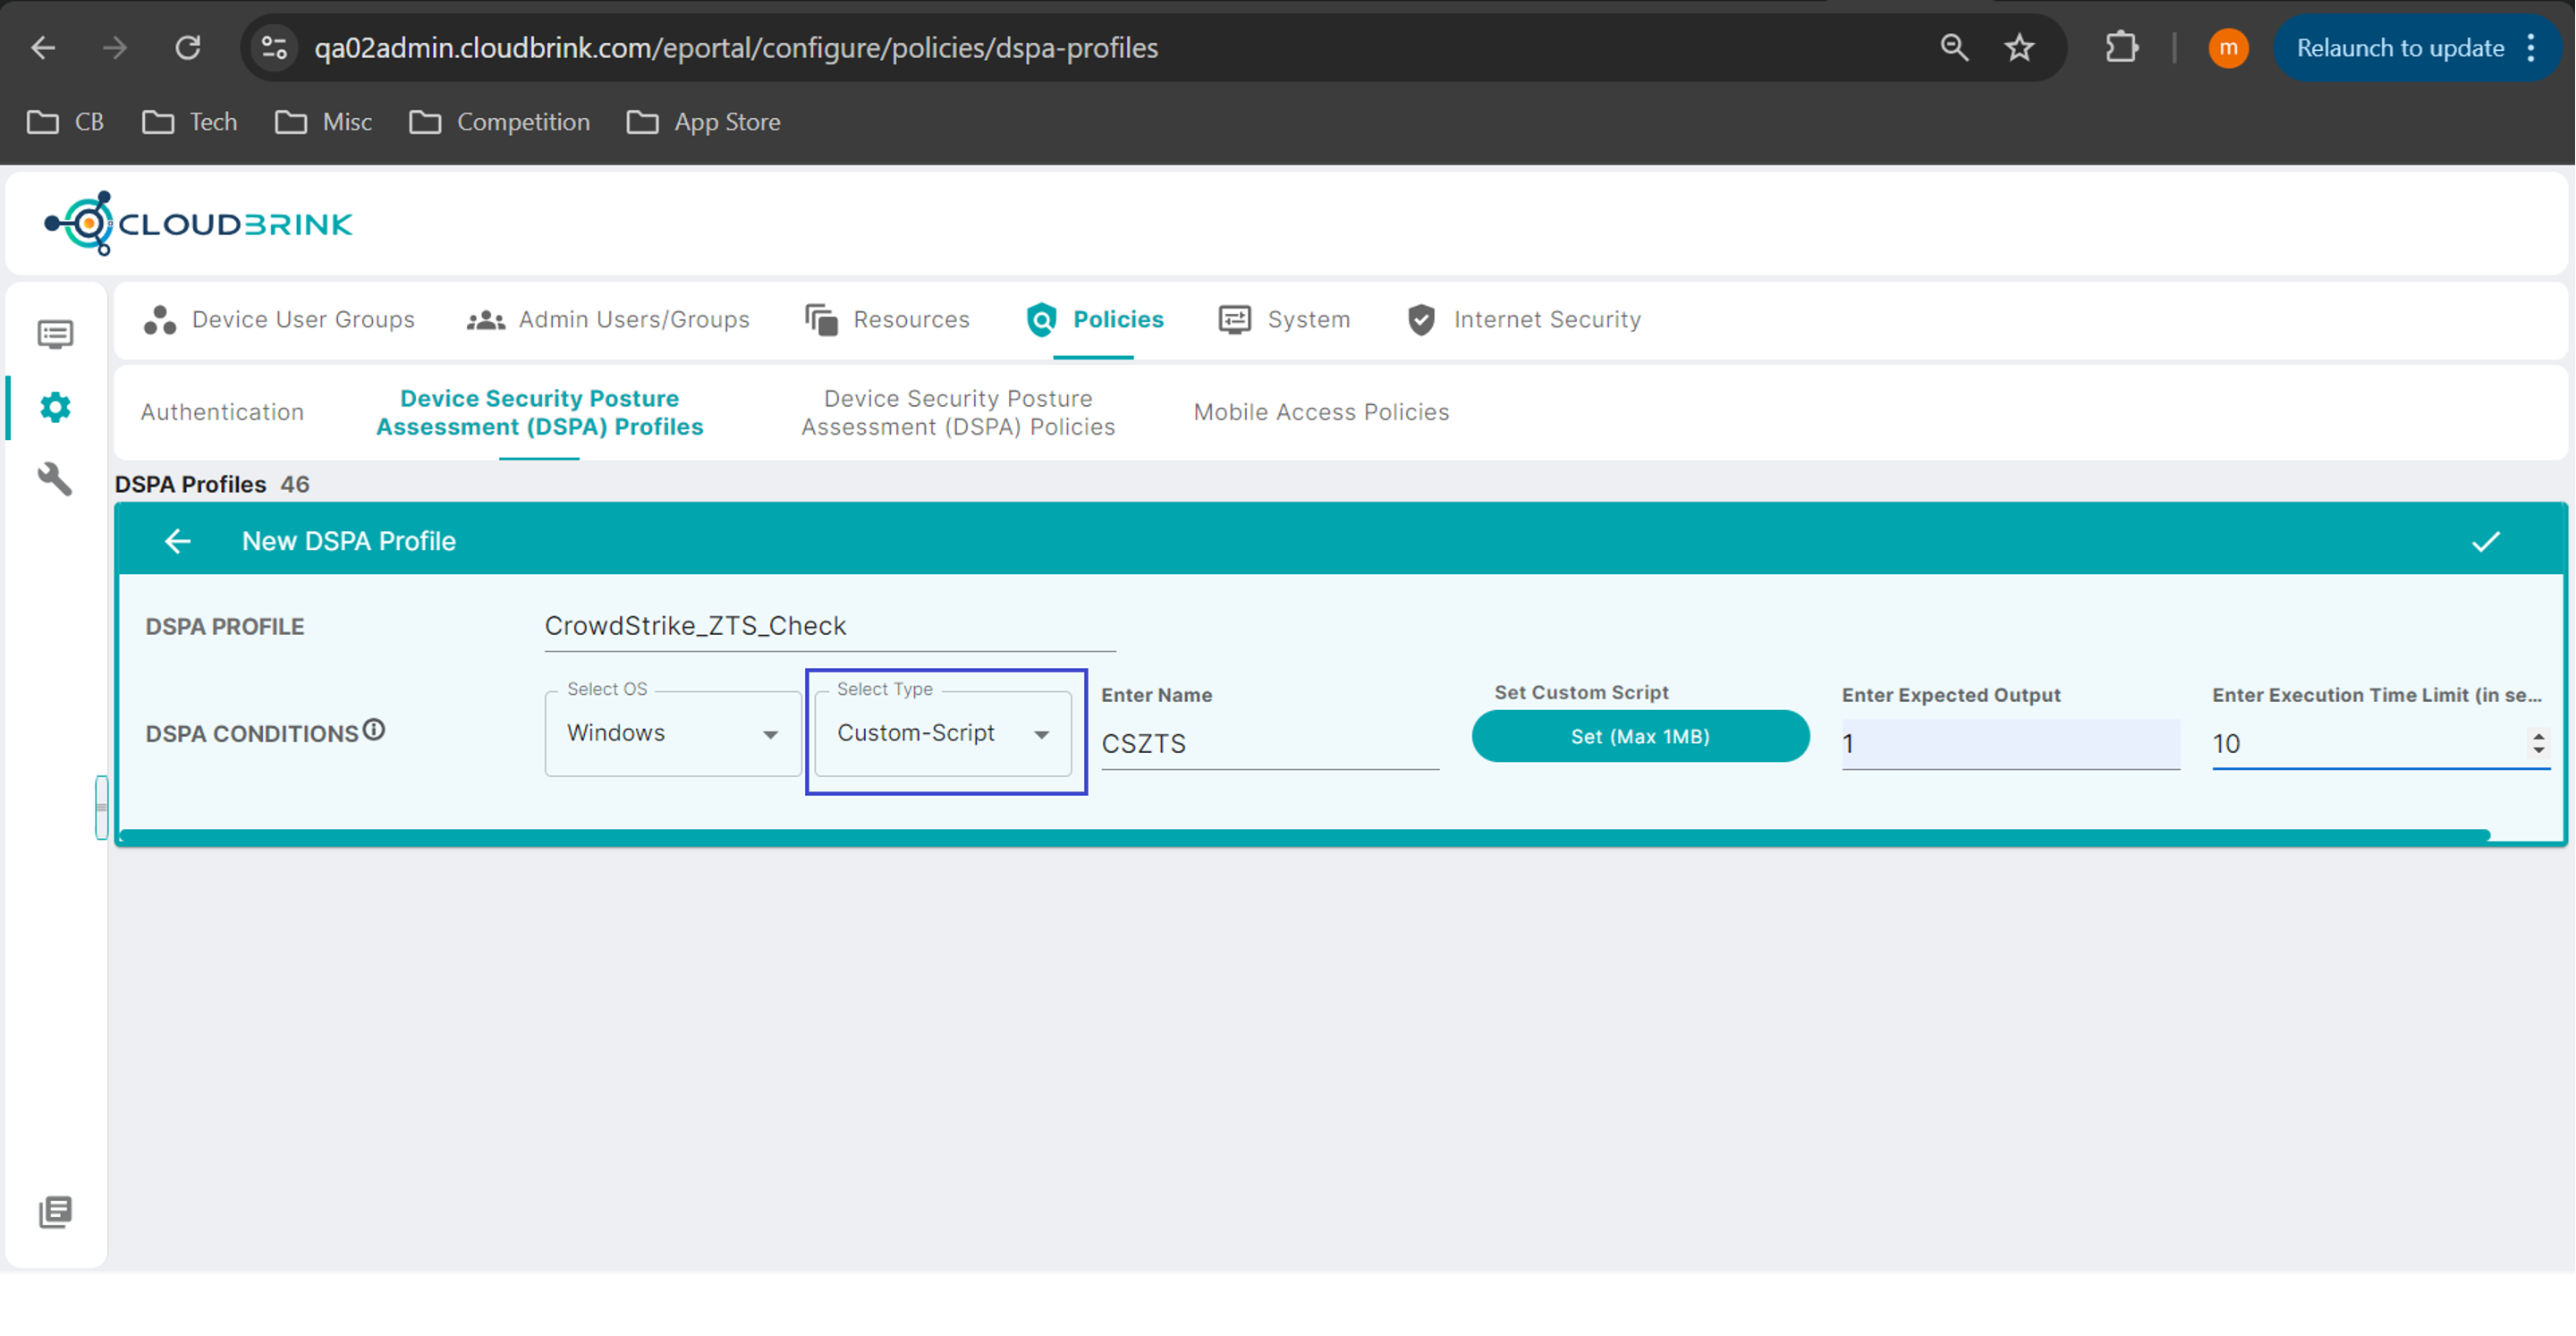
Task: Click the back arrow in New DSPA Profile header
Action: coord(177,541)
